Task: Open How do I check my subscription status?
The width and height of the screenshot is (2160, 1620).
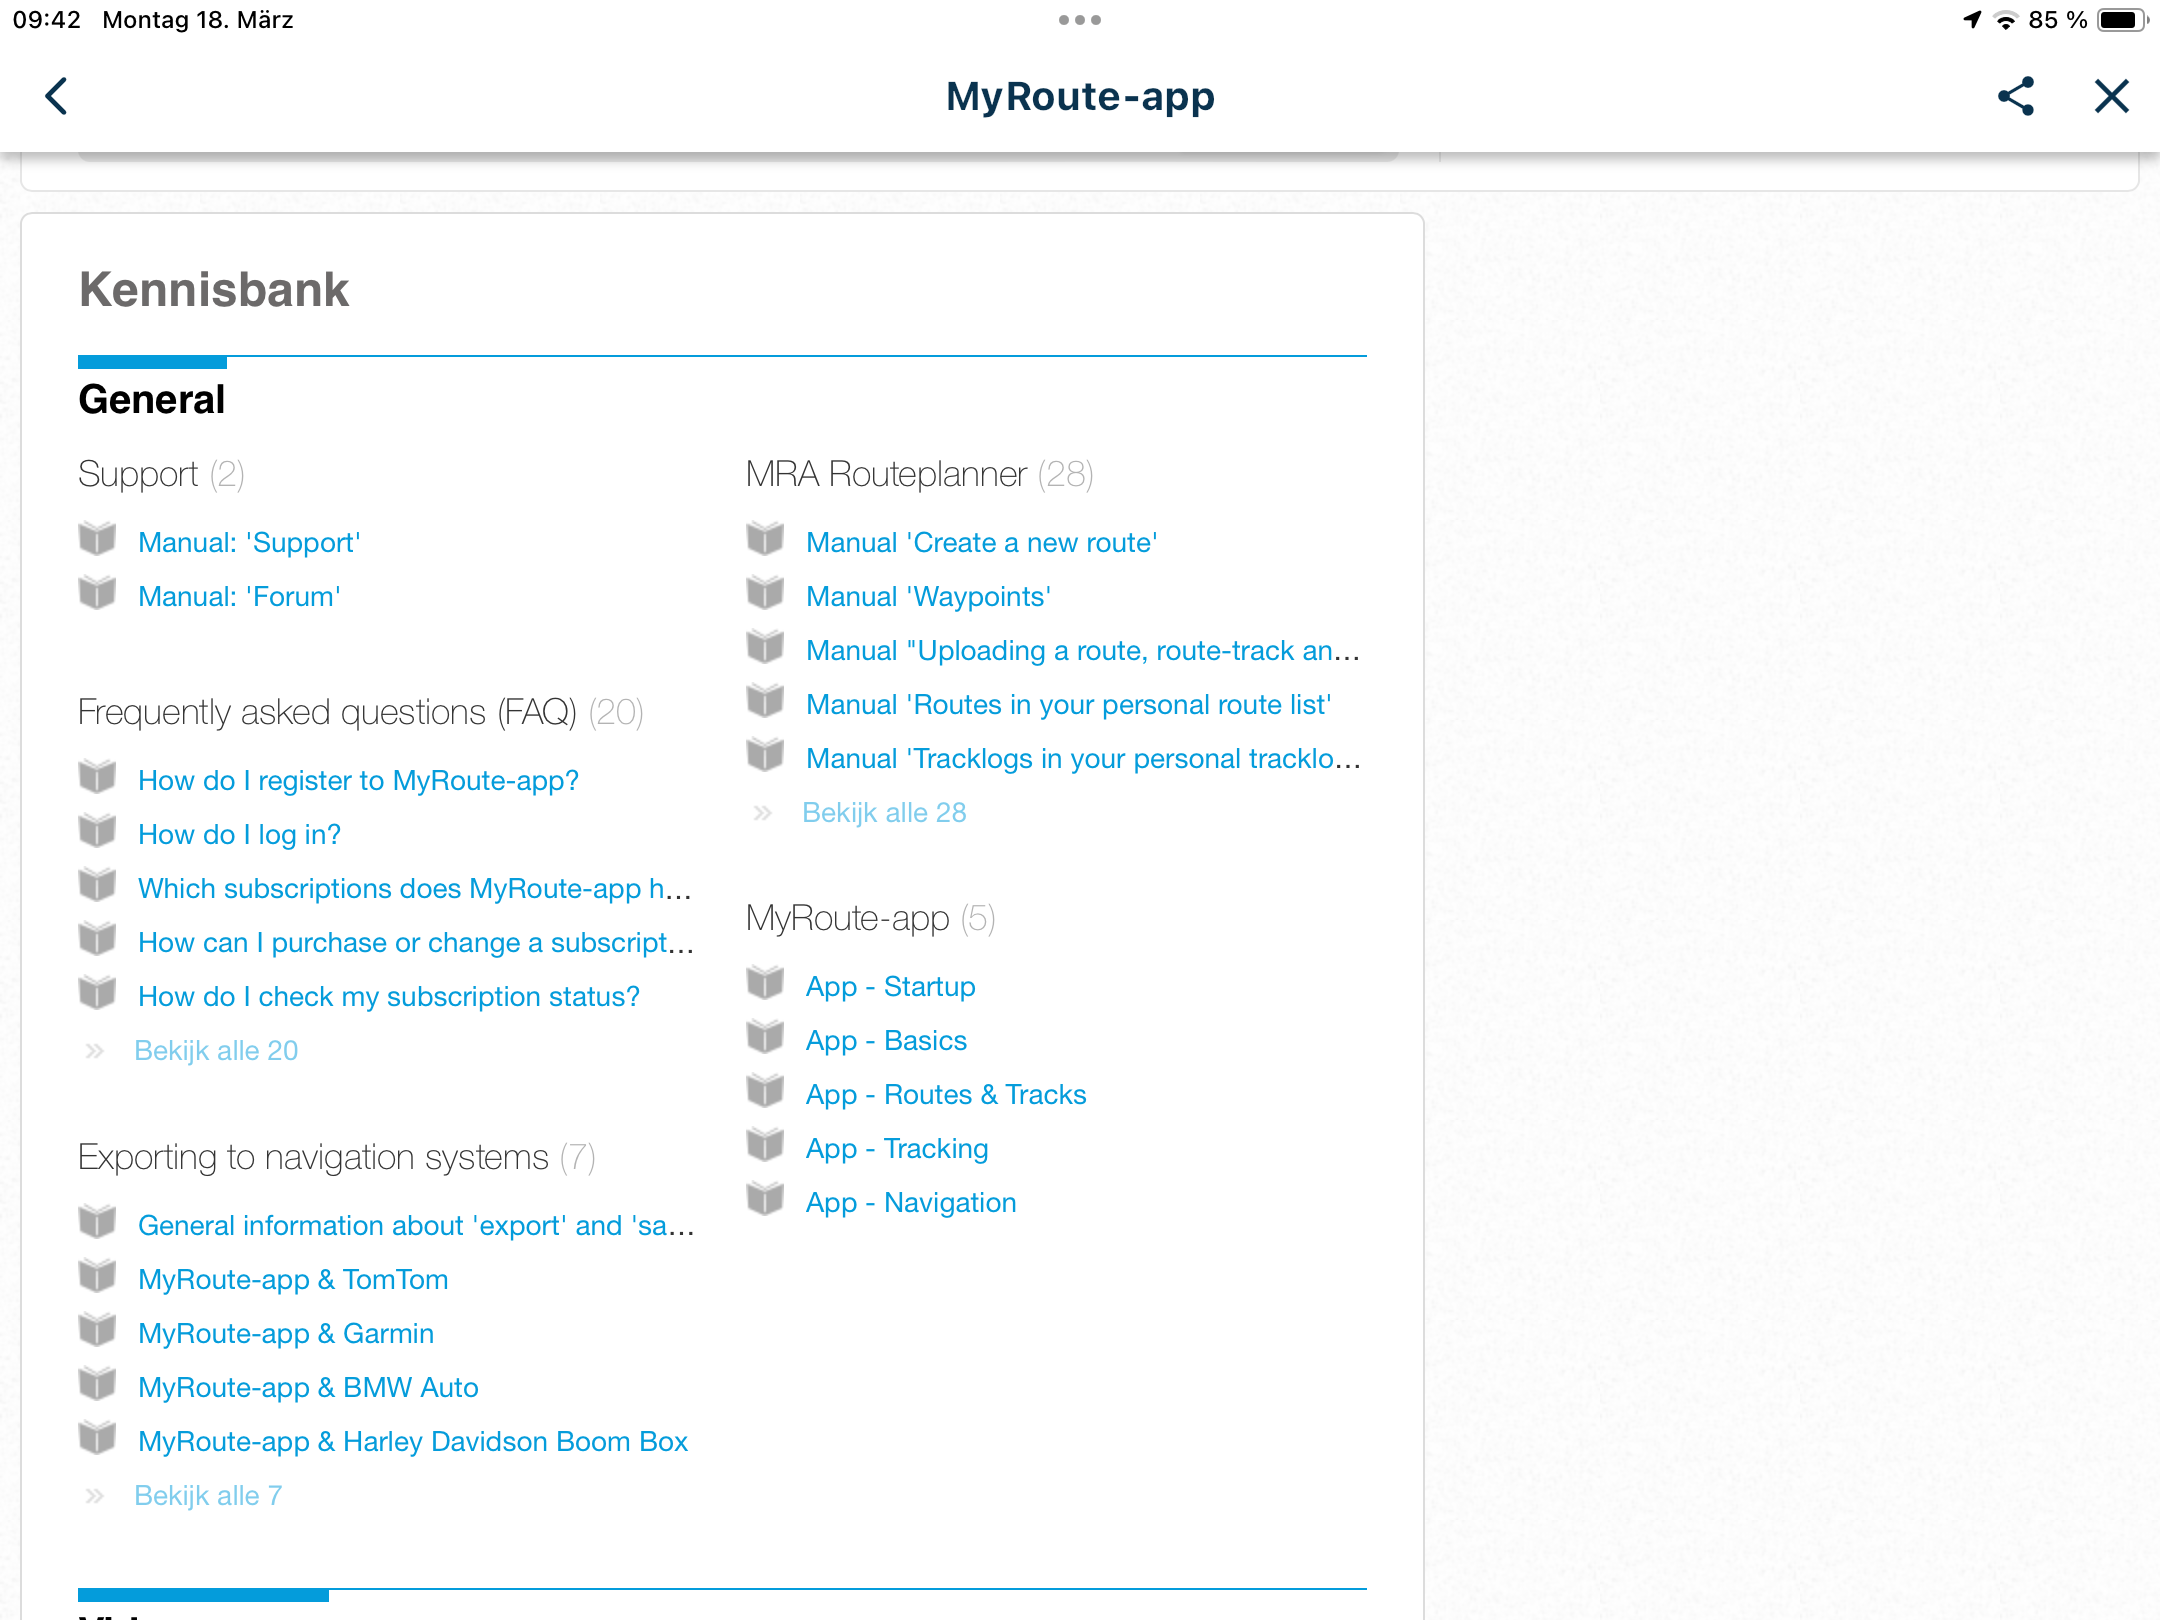Action: click(389, 996)
